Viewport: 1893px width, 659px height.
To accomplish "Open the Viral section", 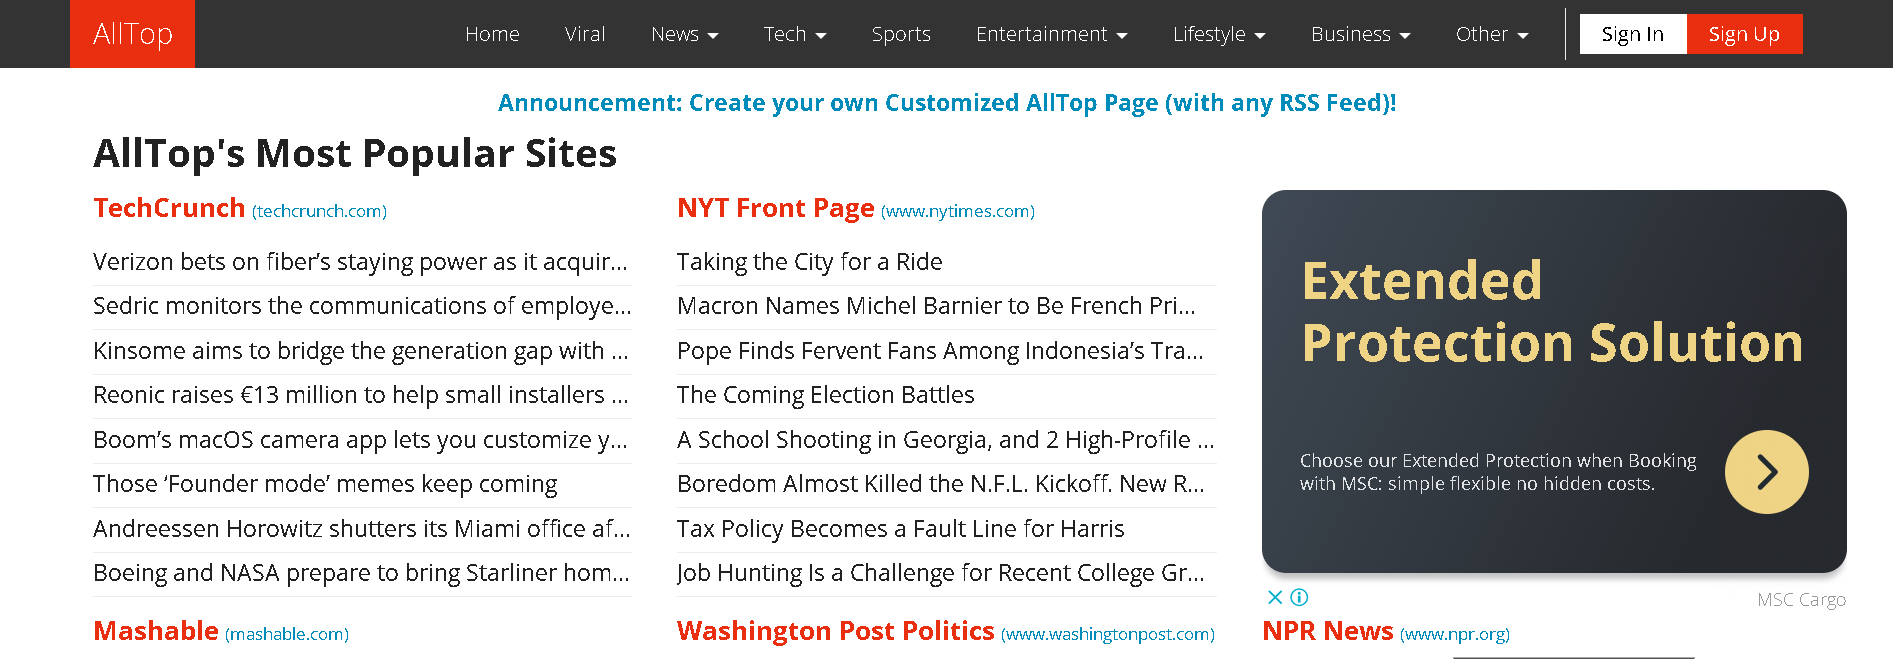I will (585, 34).
